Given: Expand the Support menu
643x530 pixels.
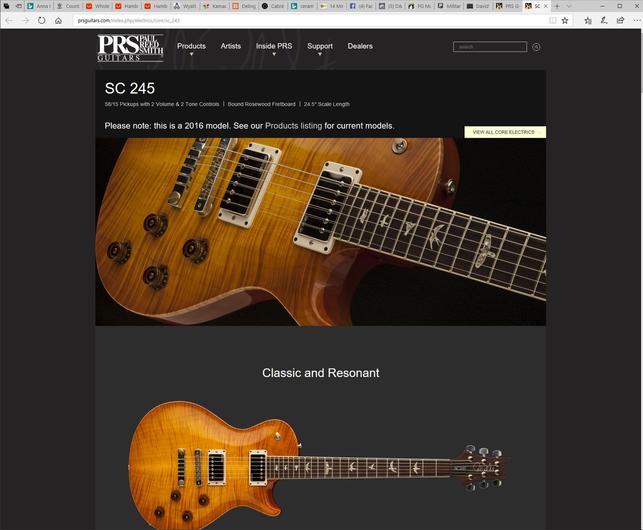Looking at the screenshot, I should pos(320,46).
